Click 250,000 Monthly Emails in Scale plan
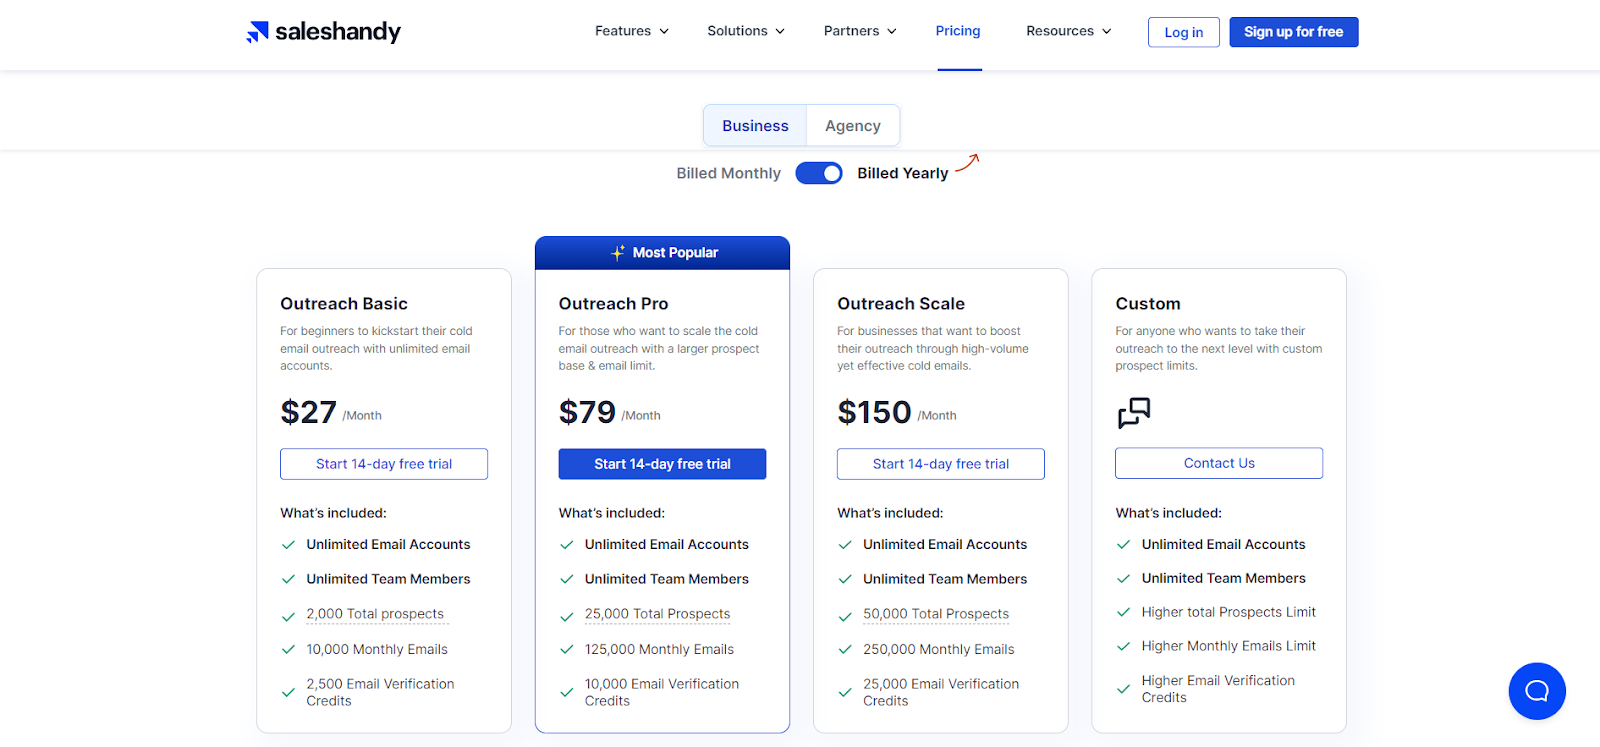Screen dimensions: 1600x747 click(939, 649)
